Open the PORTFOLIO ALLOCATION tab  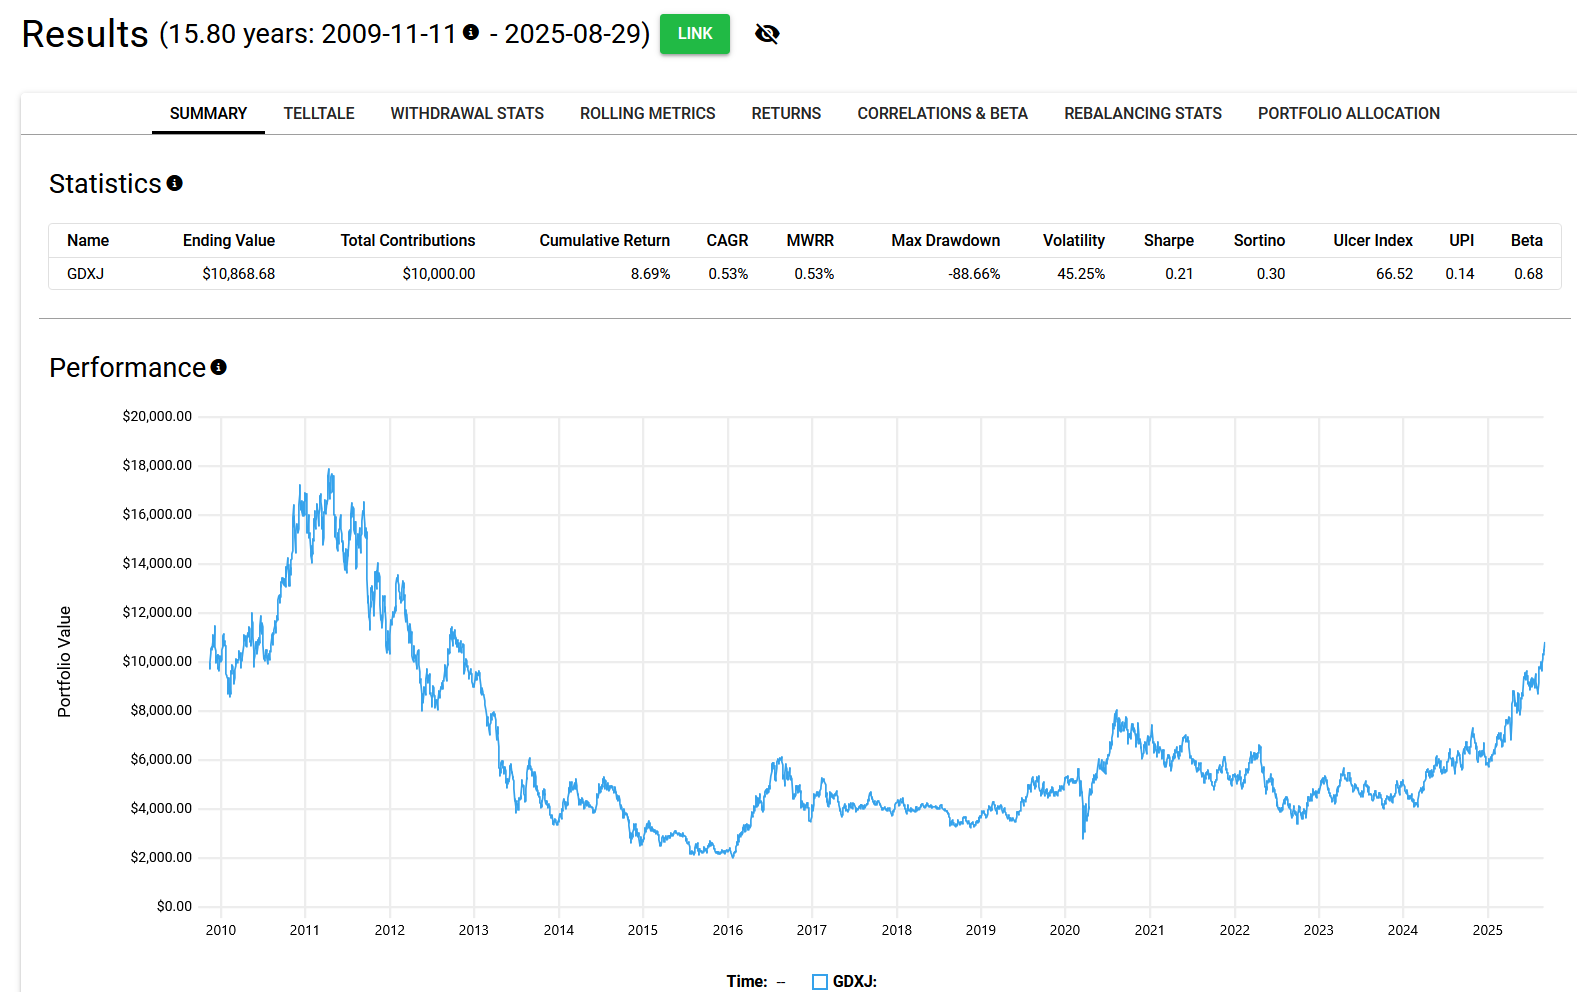[x=1349, y=113]
